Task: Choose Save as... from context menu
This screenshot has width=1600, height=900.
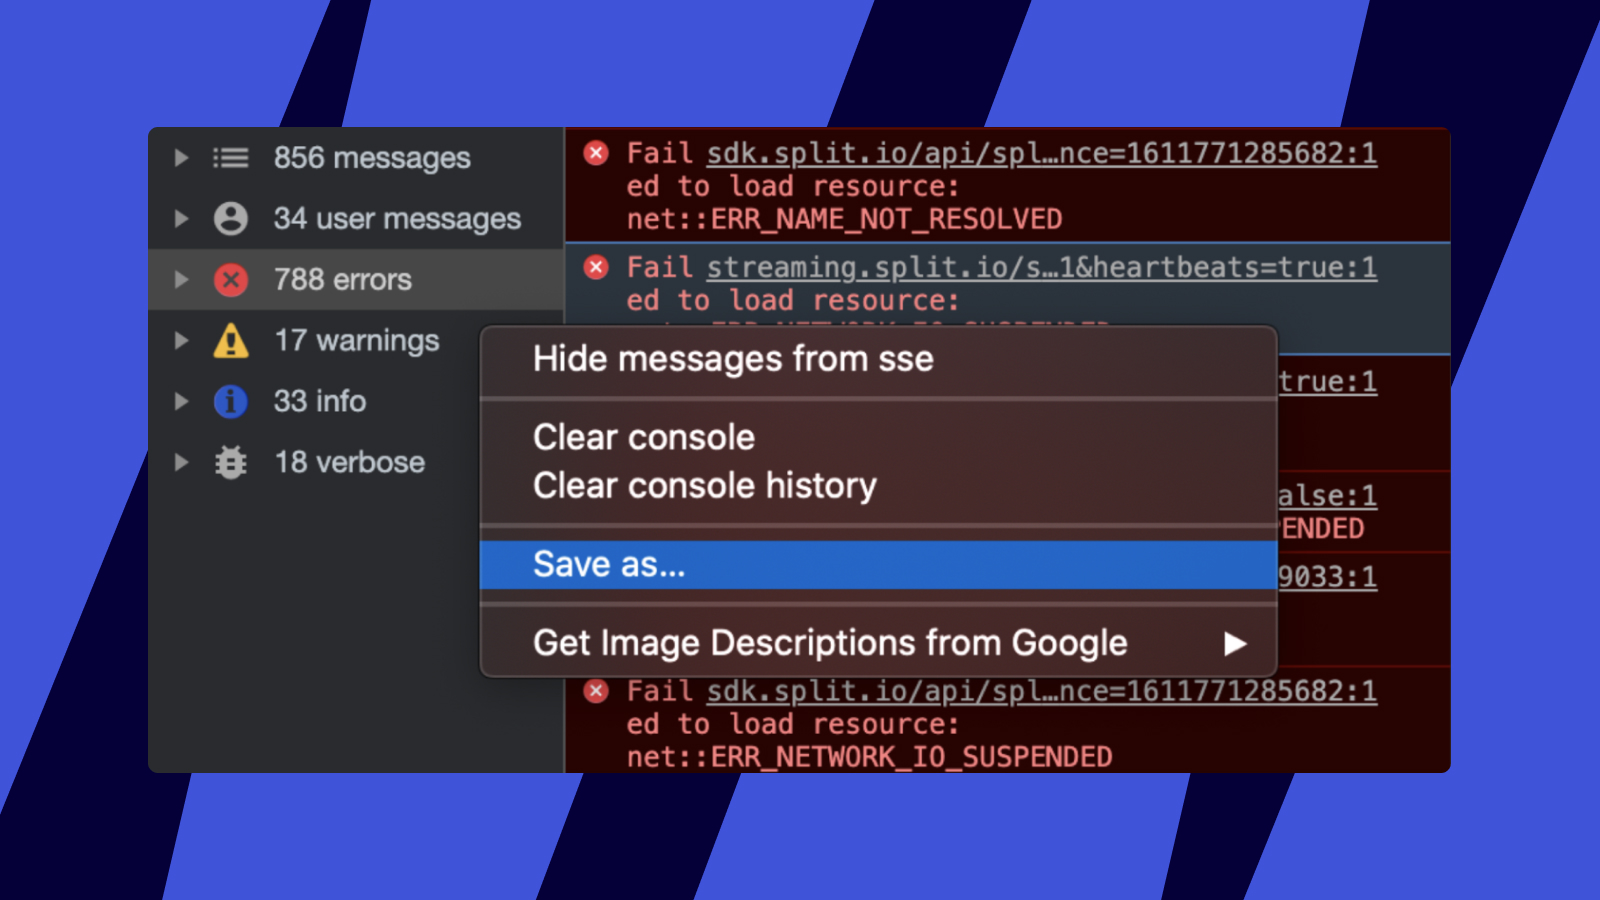Action: coord(609,565)
